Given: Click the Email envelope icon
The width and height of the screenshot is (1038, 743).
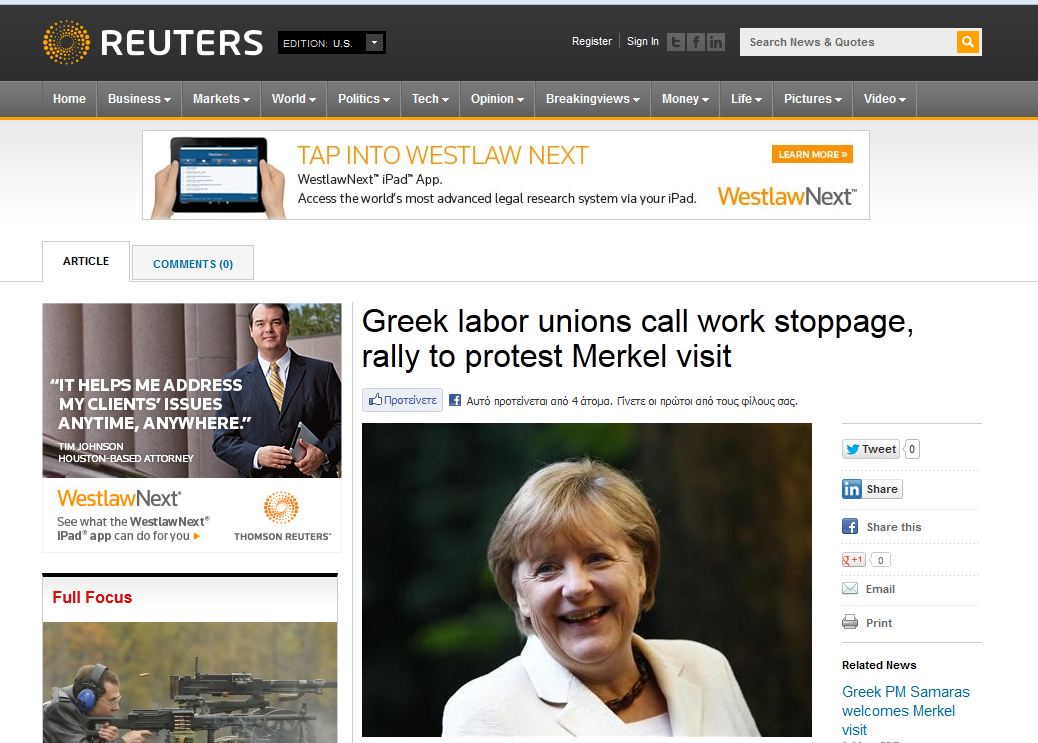Looking at the screenshot, I should point(850,588).
